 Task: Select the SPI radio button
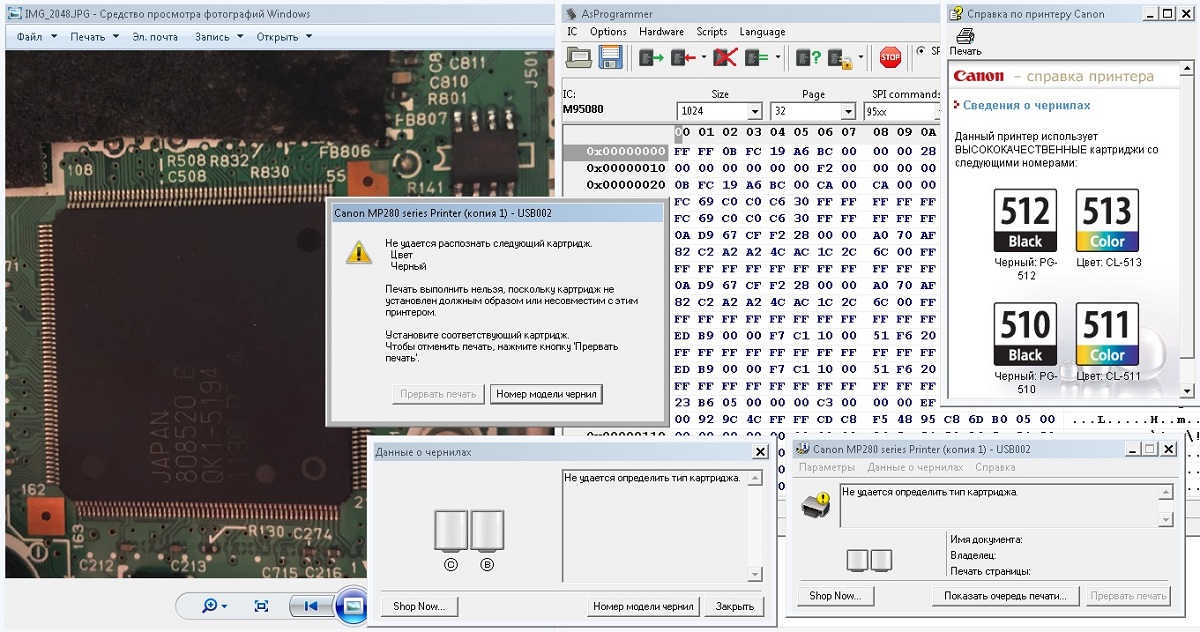pyautogui.click(x=920, y=51)
